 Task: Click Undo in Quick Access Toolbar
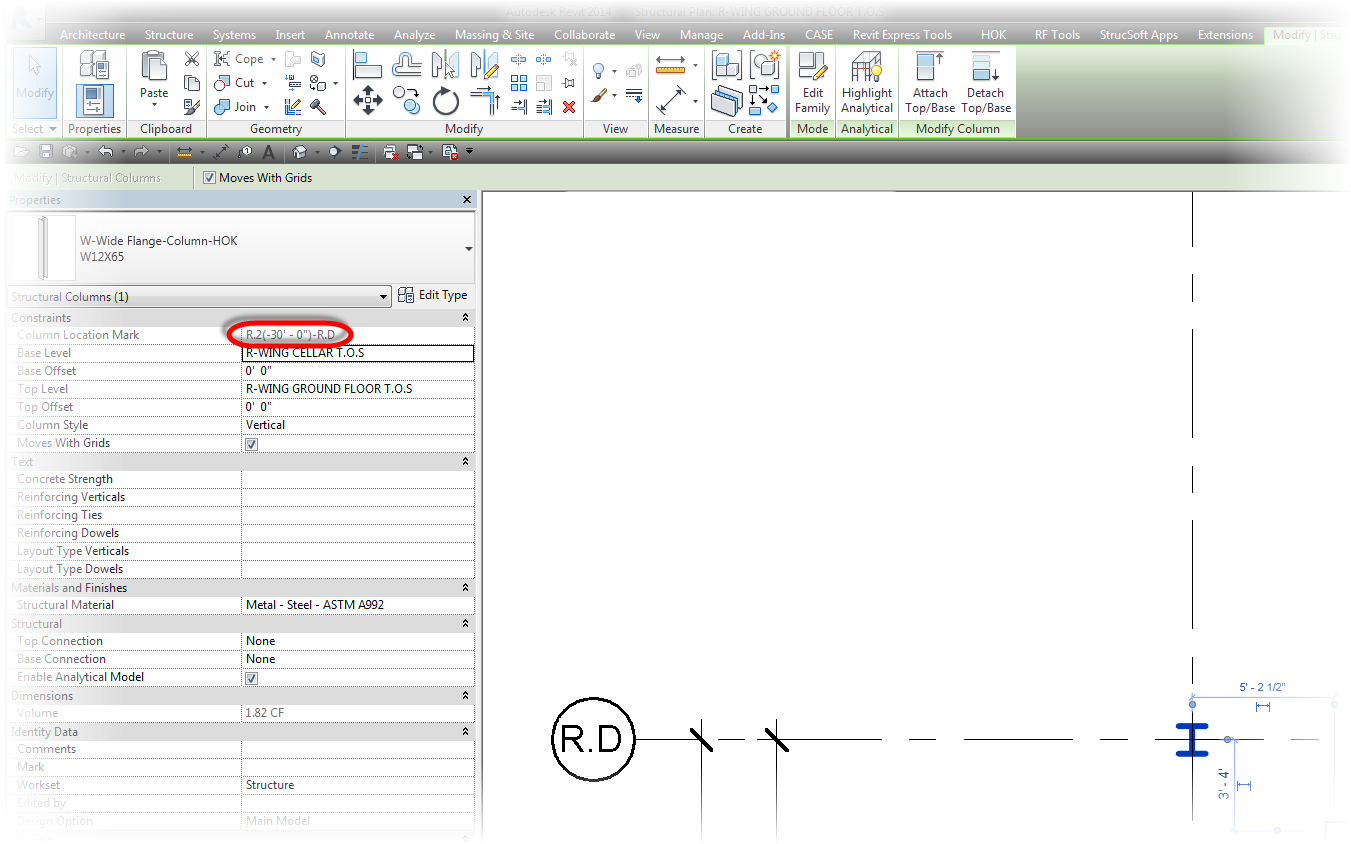105,152
